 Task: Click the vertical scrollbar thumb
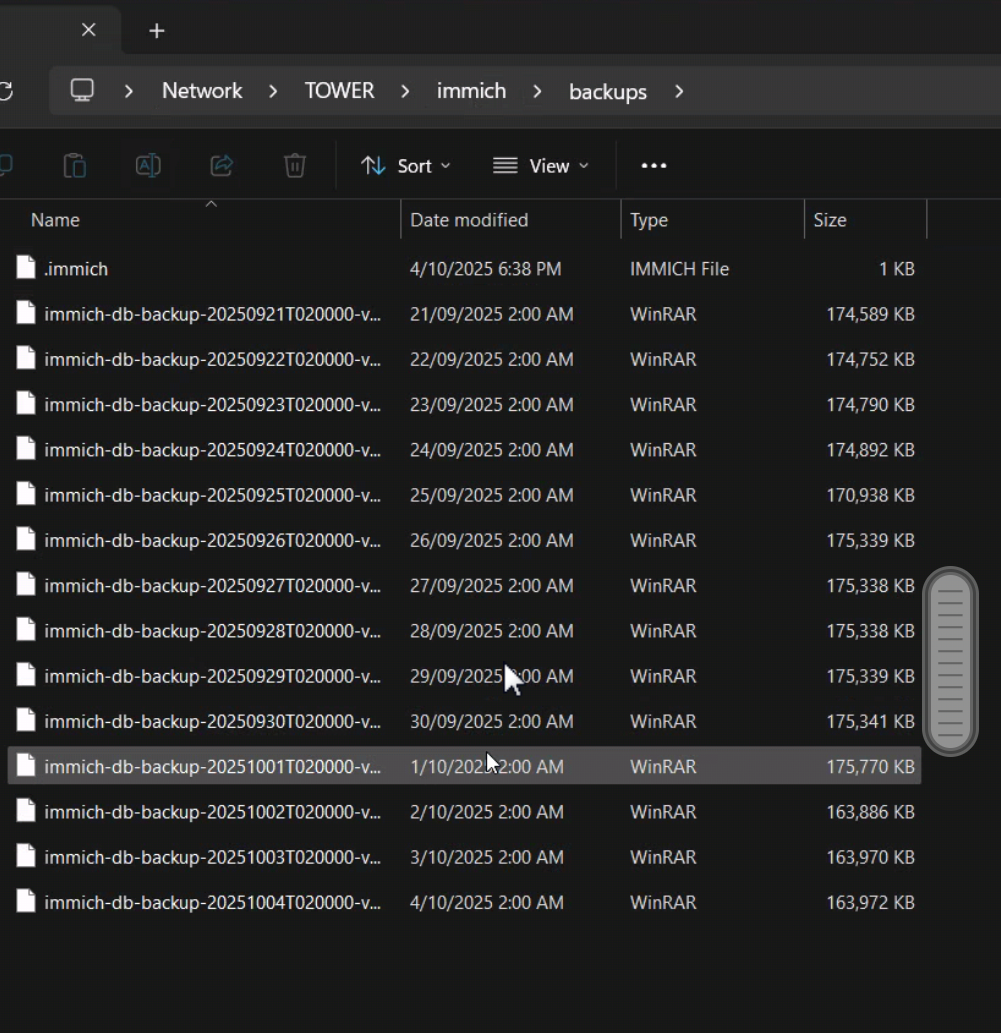point(950,662)
